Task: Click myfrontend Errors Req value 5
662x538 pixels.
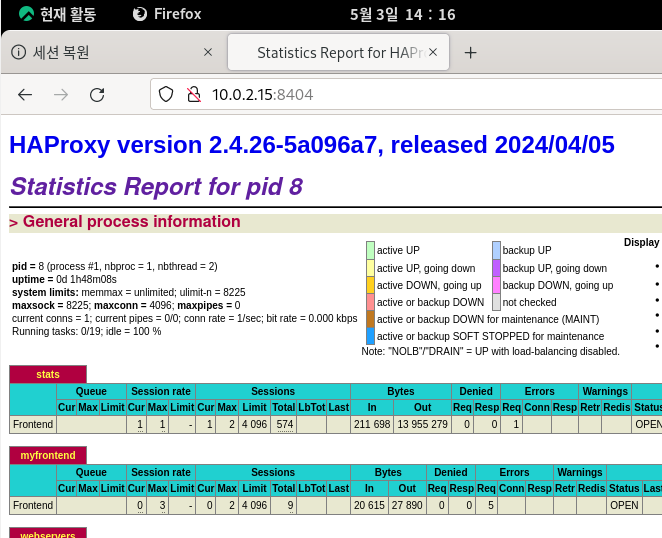Action: (x=491, y=505)
